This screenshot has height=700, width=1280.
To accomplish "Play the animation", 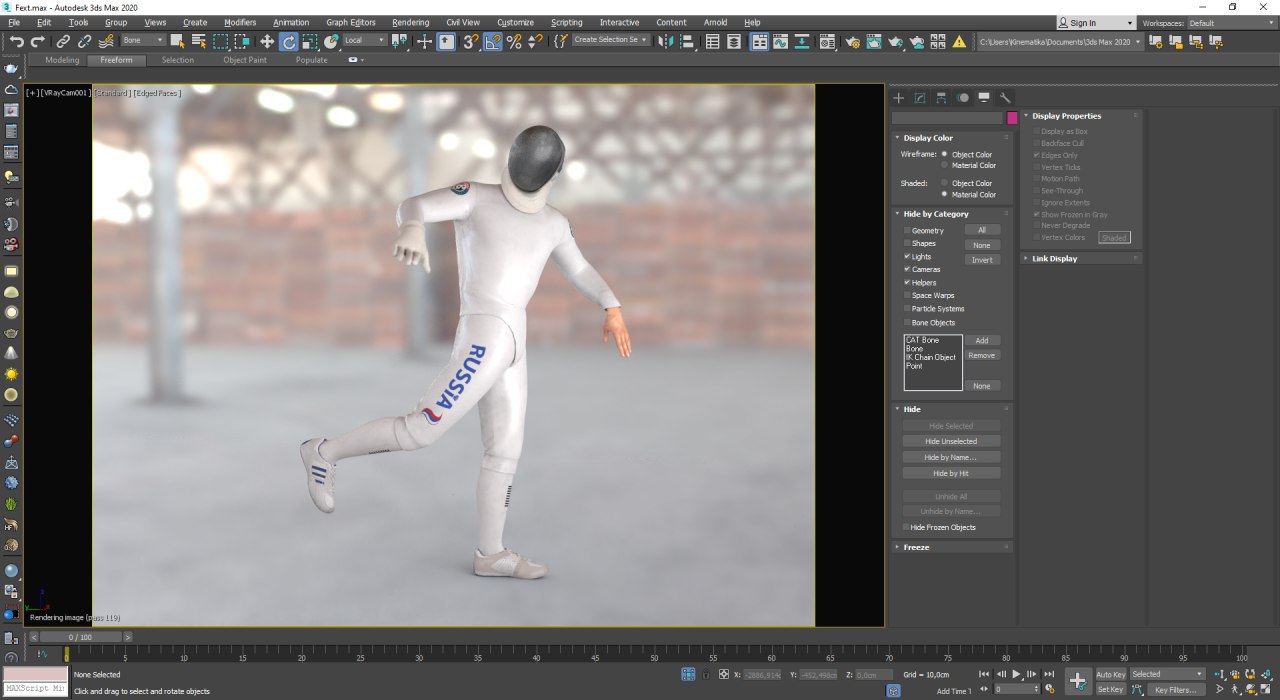I will [1017, 674].
